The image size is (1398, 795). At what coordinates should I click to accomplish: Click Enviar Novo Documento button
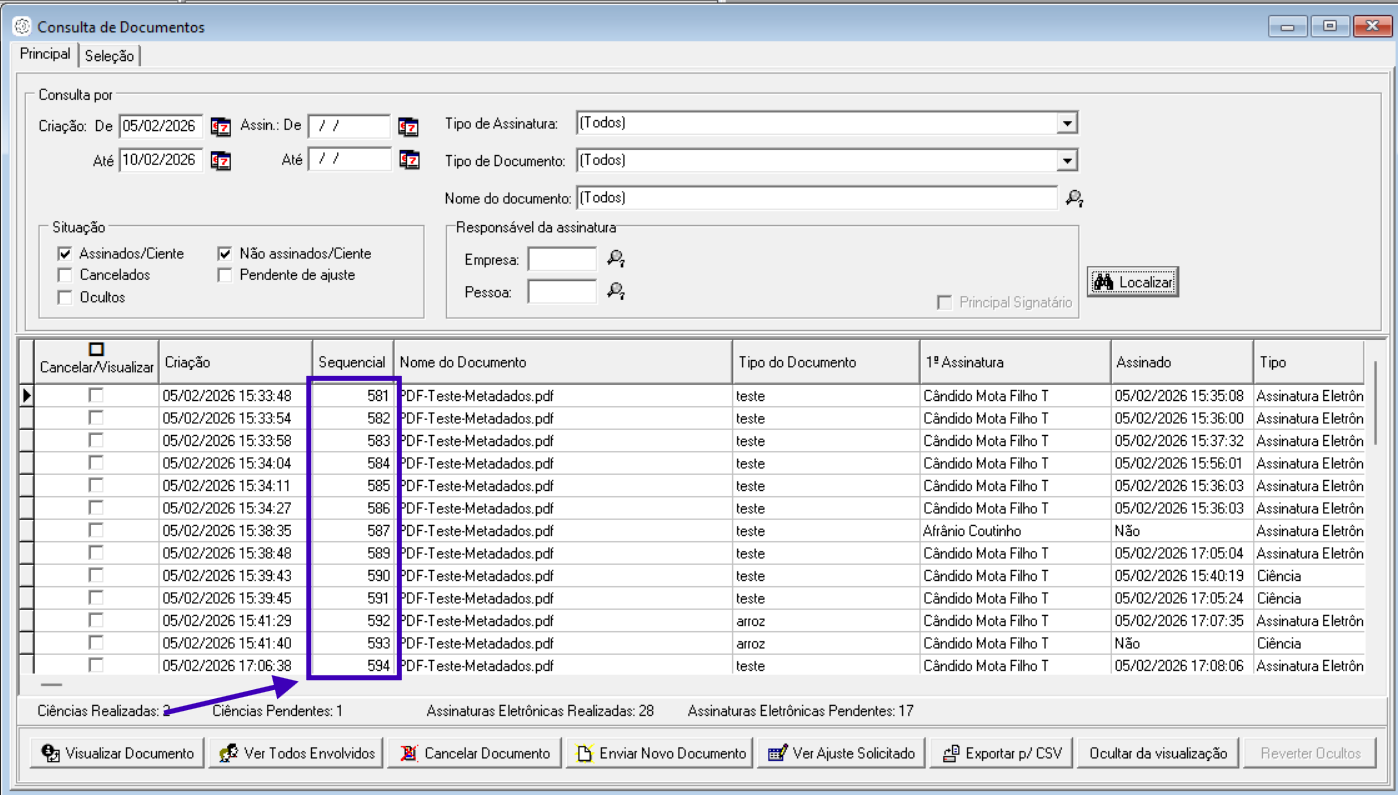coord(661,753)
